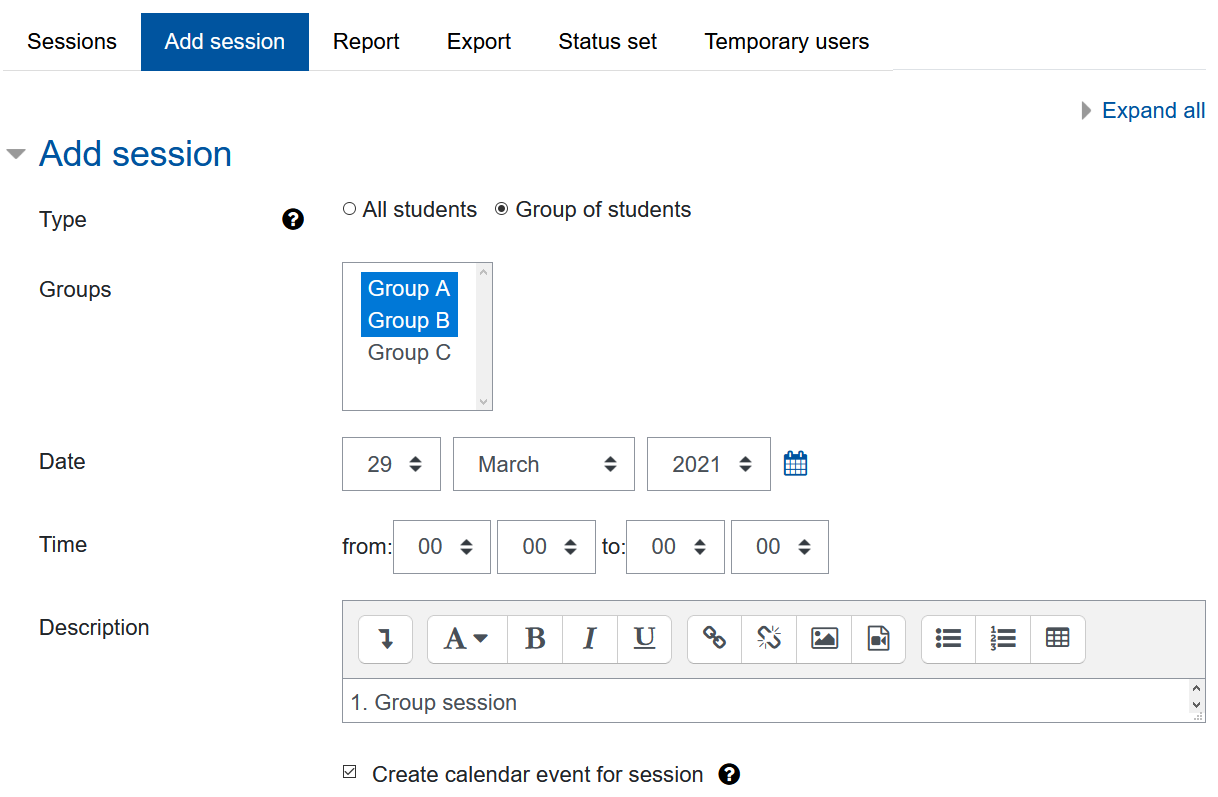Click the Unlink icon in the editor

tap(768, 639)
